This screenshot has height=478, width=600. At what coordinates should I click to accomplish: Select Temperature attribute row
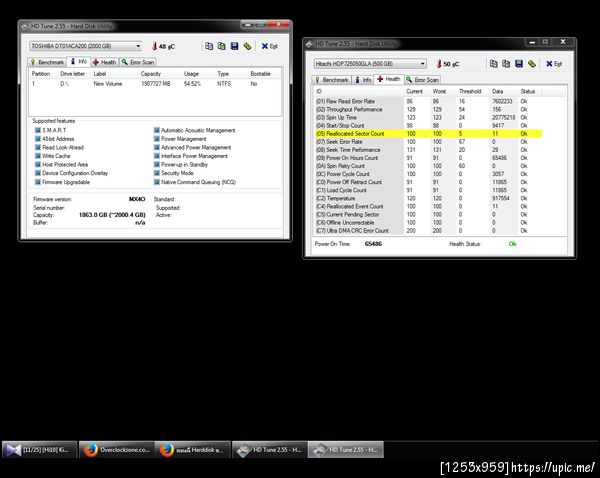pos(428,198)
